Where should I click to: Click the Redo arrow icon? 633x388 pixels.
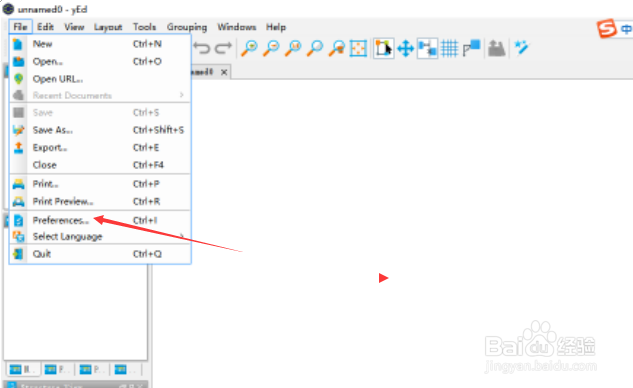point(223,48)
